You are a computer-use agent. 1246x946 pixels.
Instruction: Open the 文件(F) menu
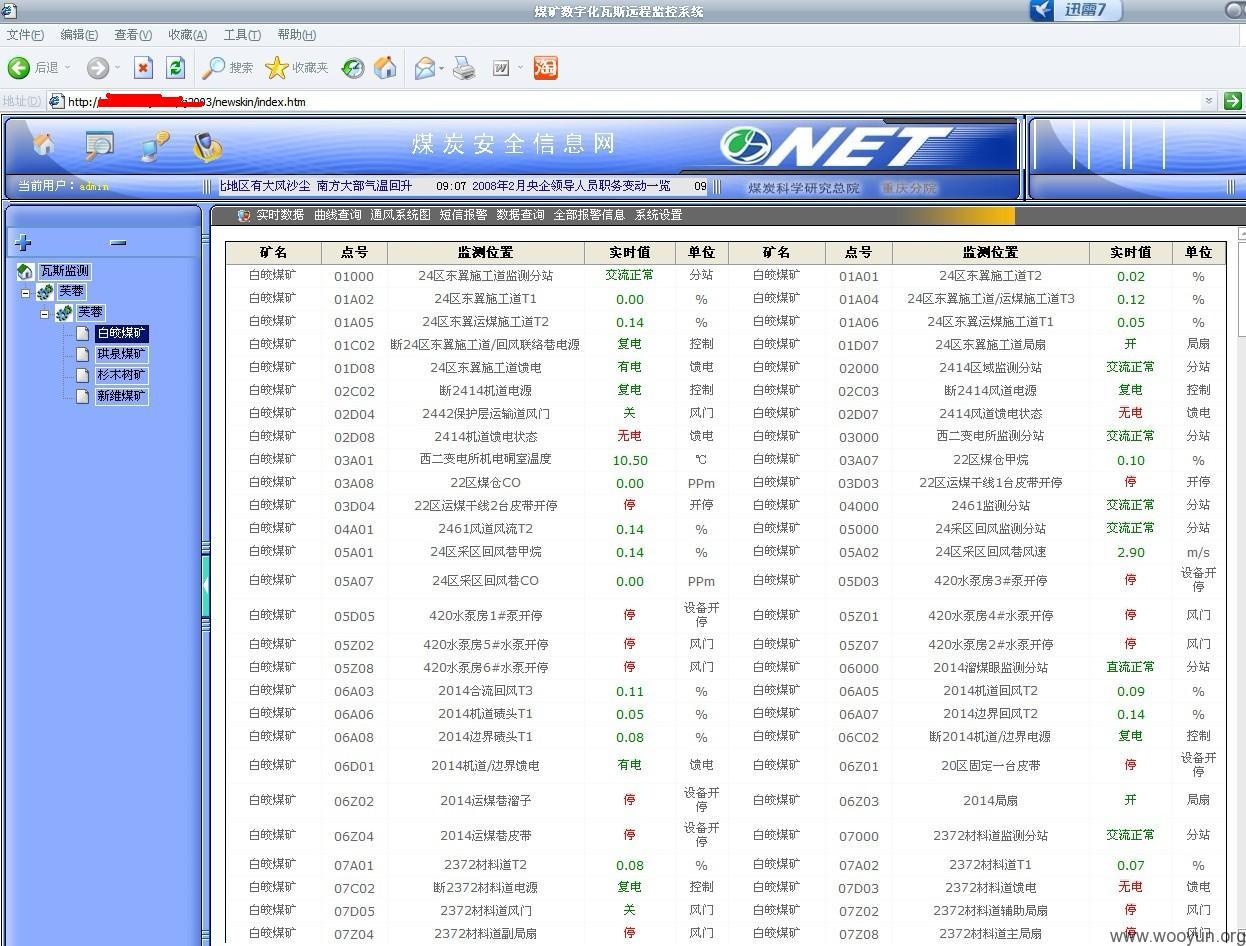click(25, 35)
